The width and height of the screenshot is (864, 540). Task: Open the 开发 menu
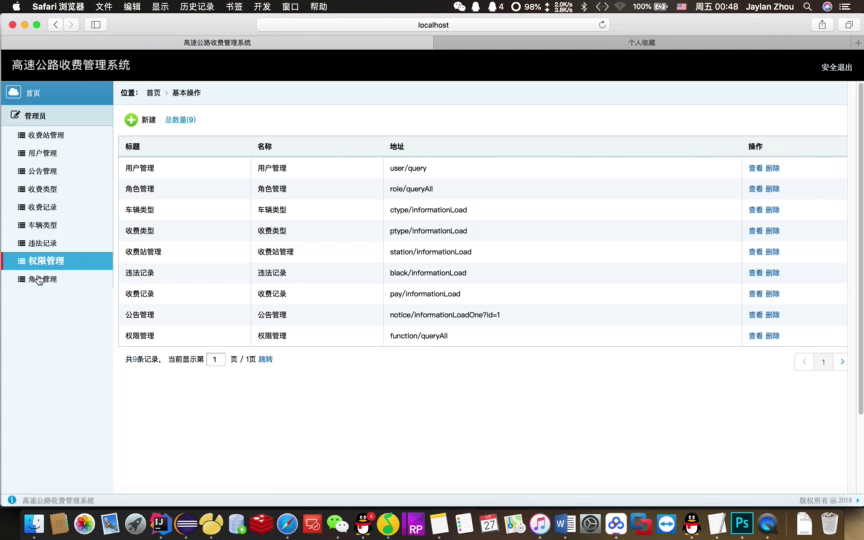point(262,7)
